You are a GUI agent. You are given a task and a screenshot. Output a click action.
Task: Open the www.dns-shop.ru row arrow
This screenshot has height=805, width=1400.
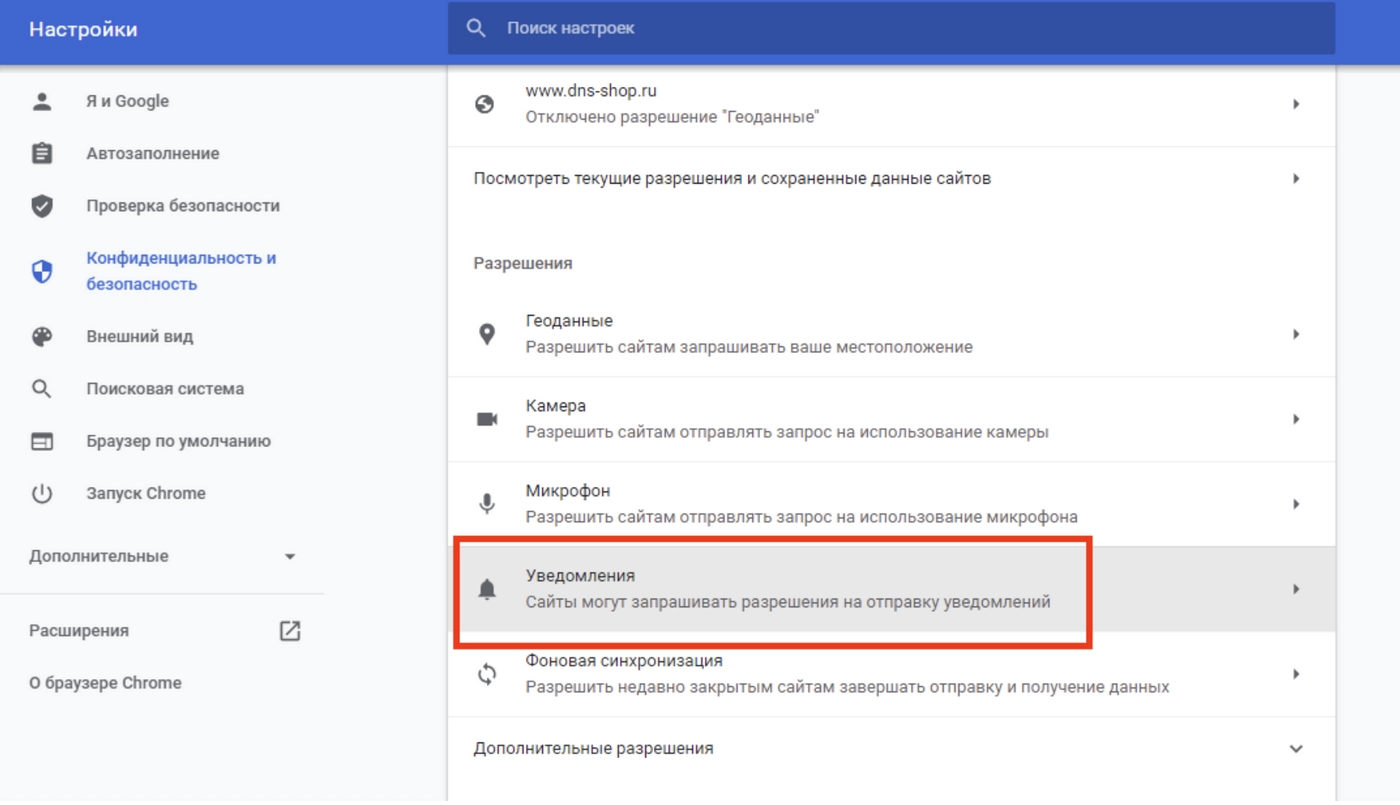click(1296, 104)
